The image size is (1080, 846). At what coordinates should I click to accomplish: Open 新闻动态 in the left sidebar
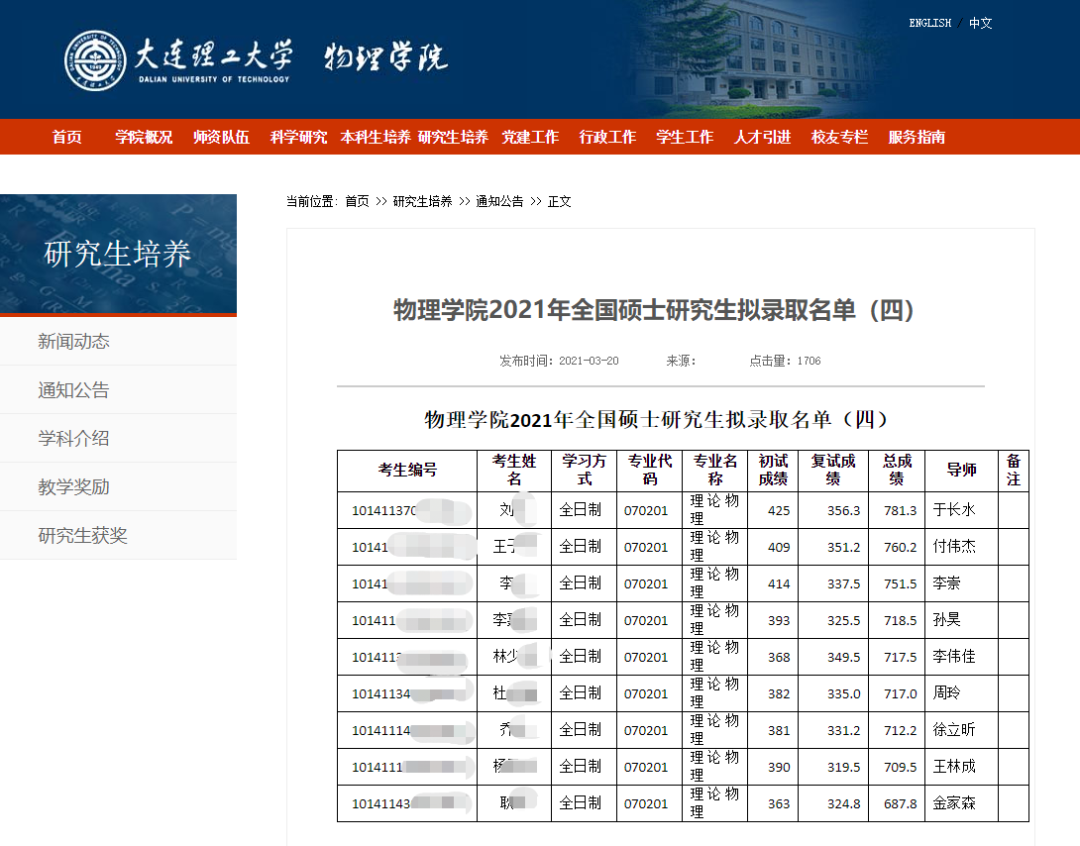tap(74, 342)
